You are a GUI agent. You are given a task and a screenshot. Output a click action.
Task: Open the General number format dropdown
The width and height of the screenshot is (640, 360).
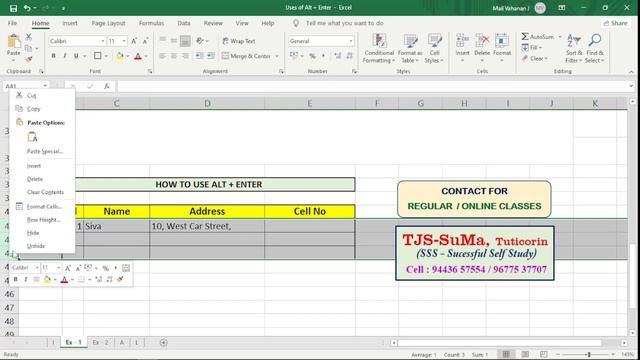351,41
